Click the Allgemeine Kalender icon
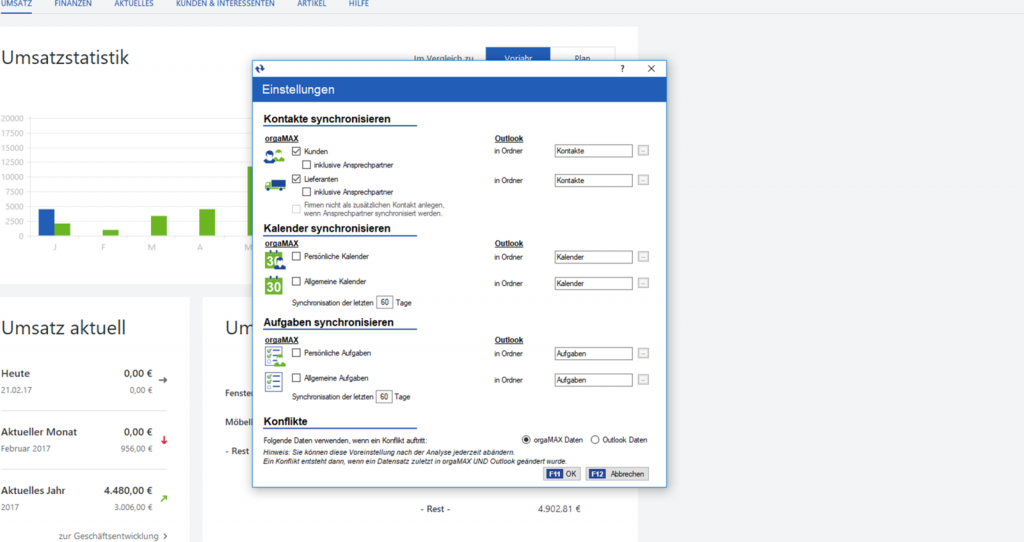 point(274,285)
